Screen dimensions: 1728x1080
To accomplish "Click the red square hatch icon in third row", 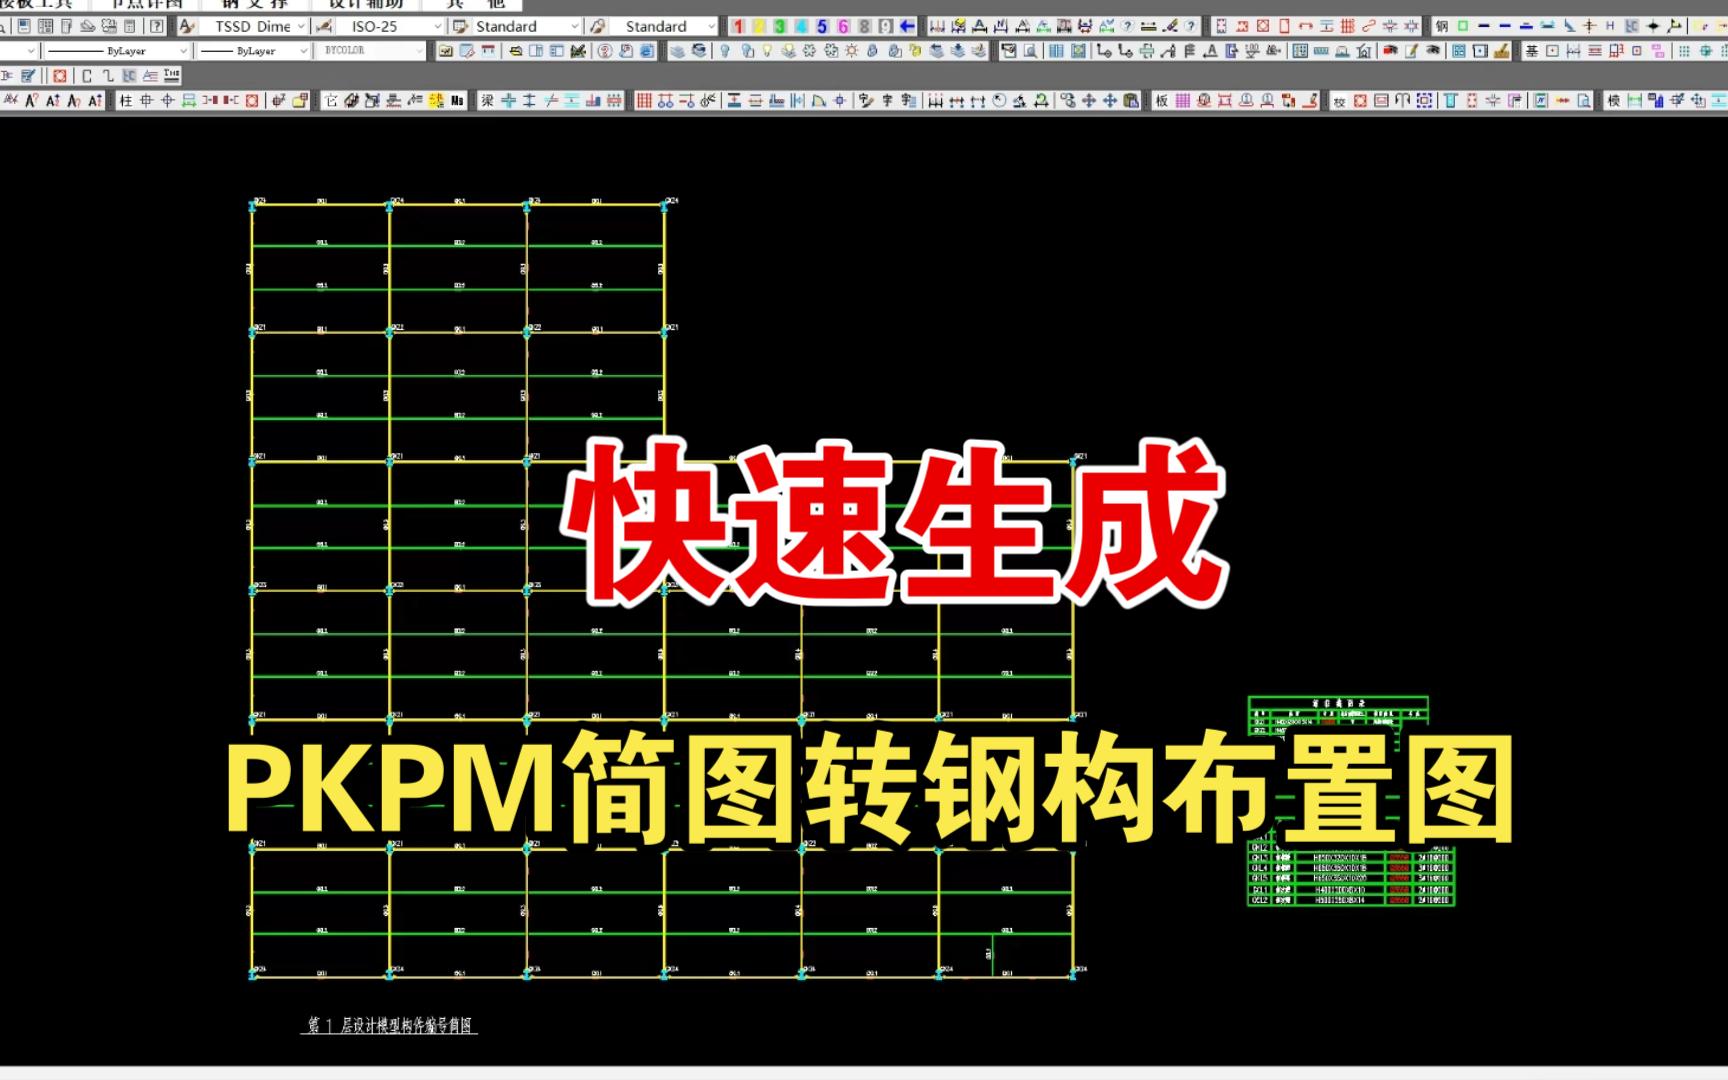I will (60, 75).
